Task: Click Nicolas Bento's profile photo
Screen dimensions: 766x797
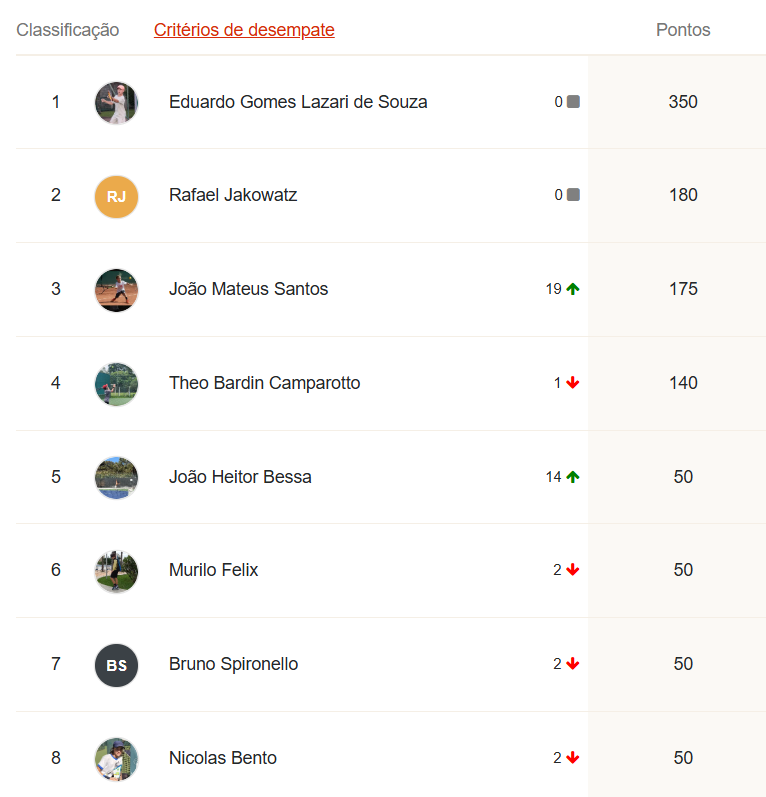Action: pos(116,759)
